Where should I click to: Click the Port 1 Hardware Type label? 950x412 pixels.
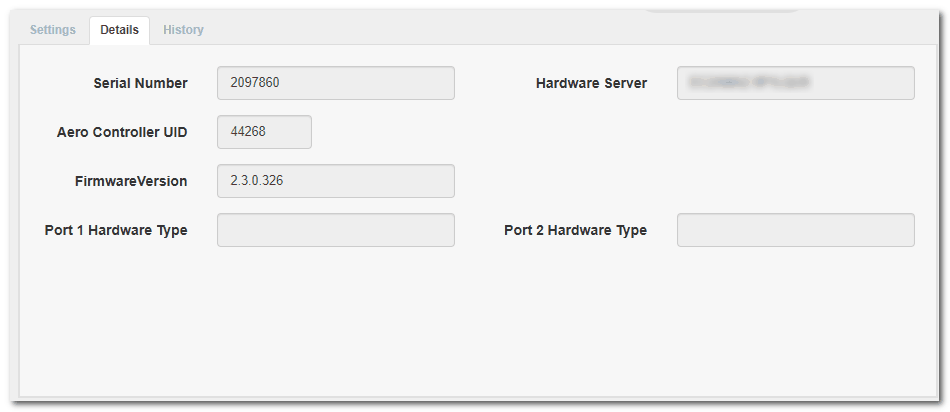click(x=116, y=230)
